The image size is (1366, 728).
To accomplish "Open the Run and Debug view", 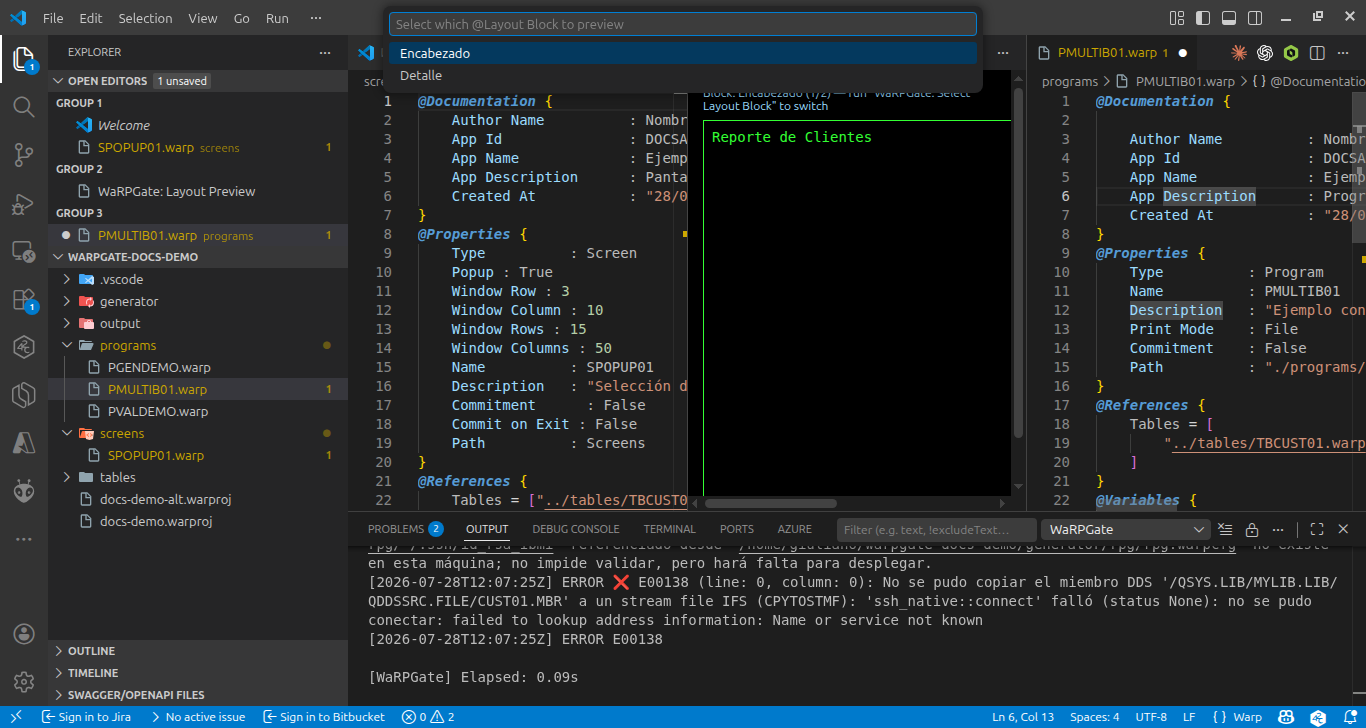I will tap(24, 203).
